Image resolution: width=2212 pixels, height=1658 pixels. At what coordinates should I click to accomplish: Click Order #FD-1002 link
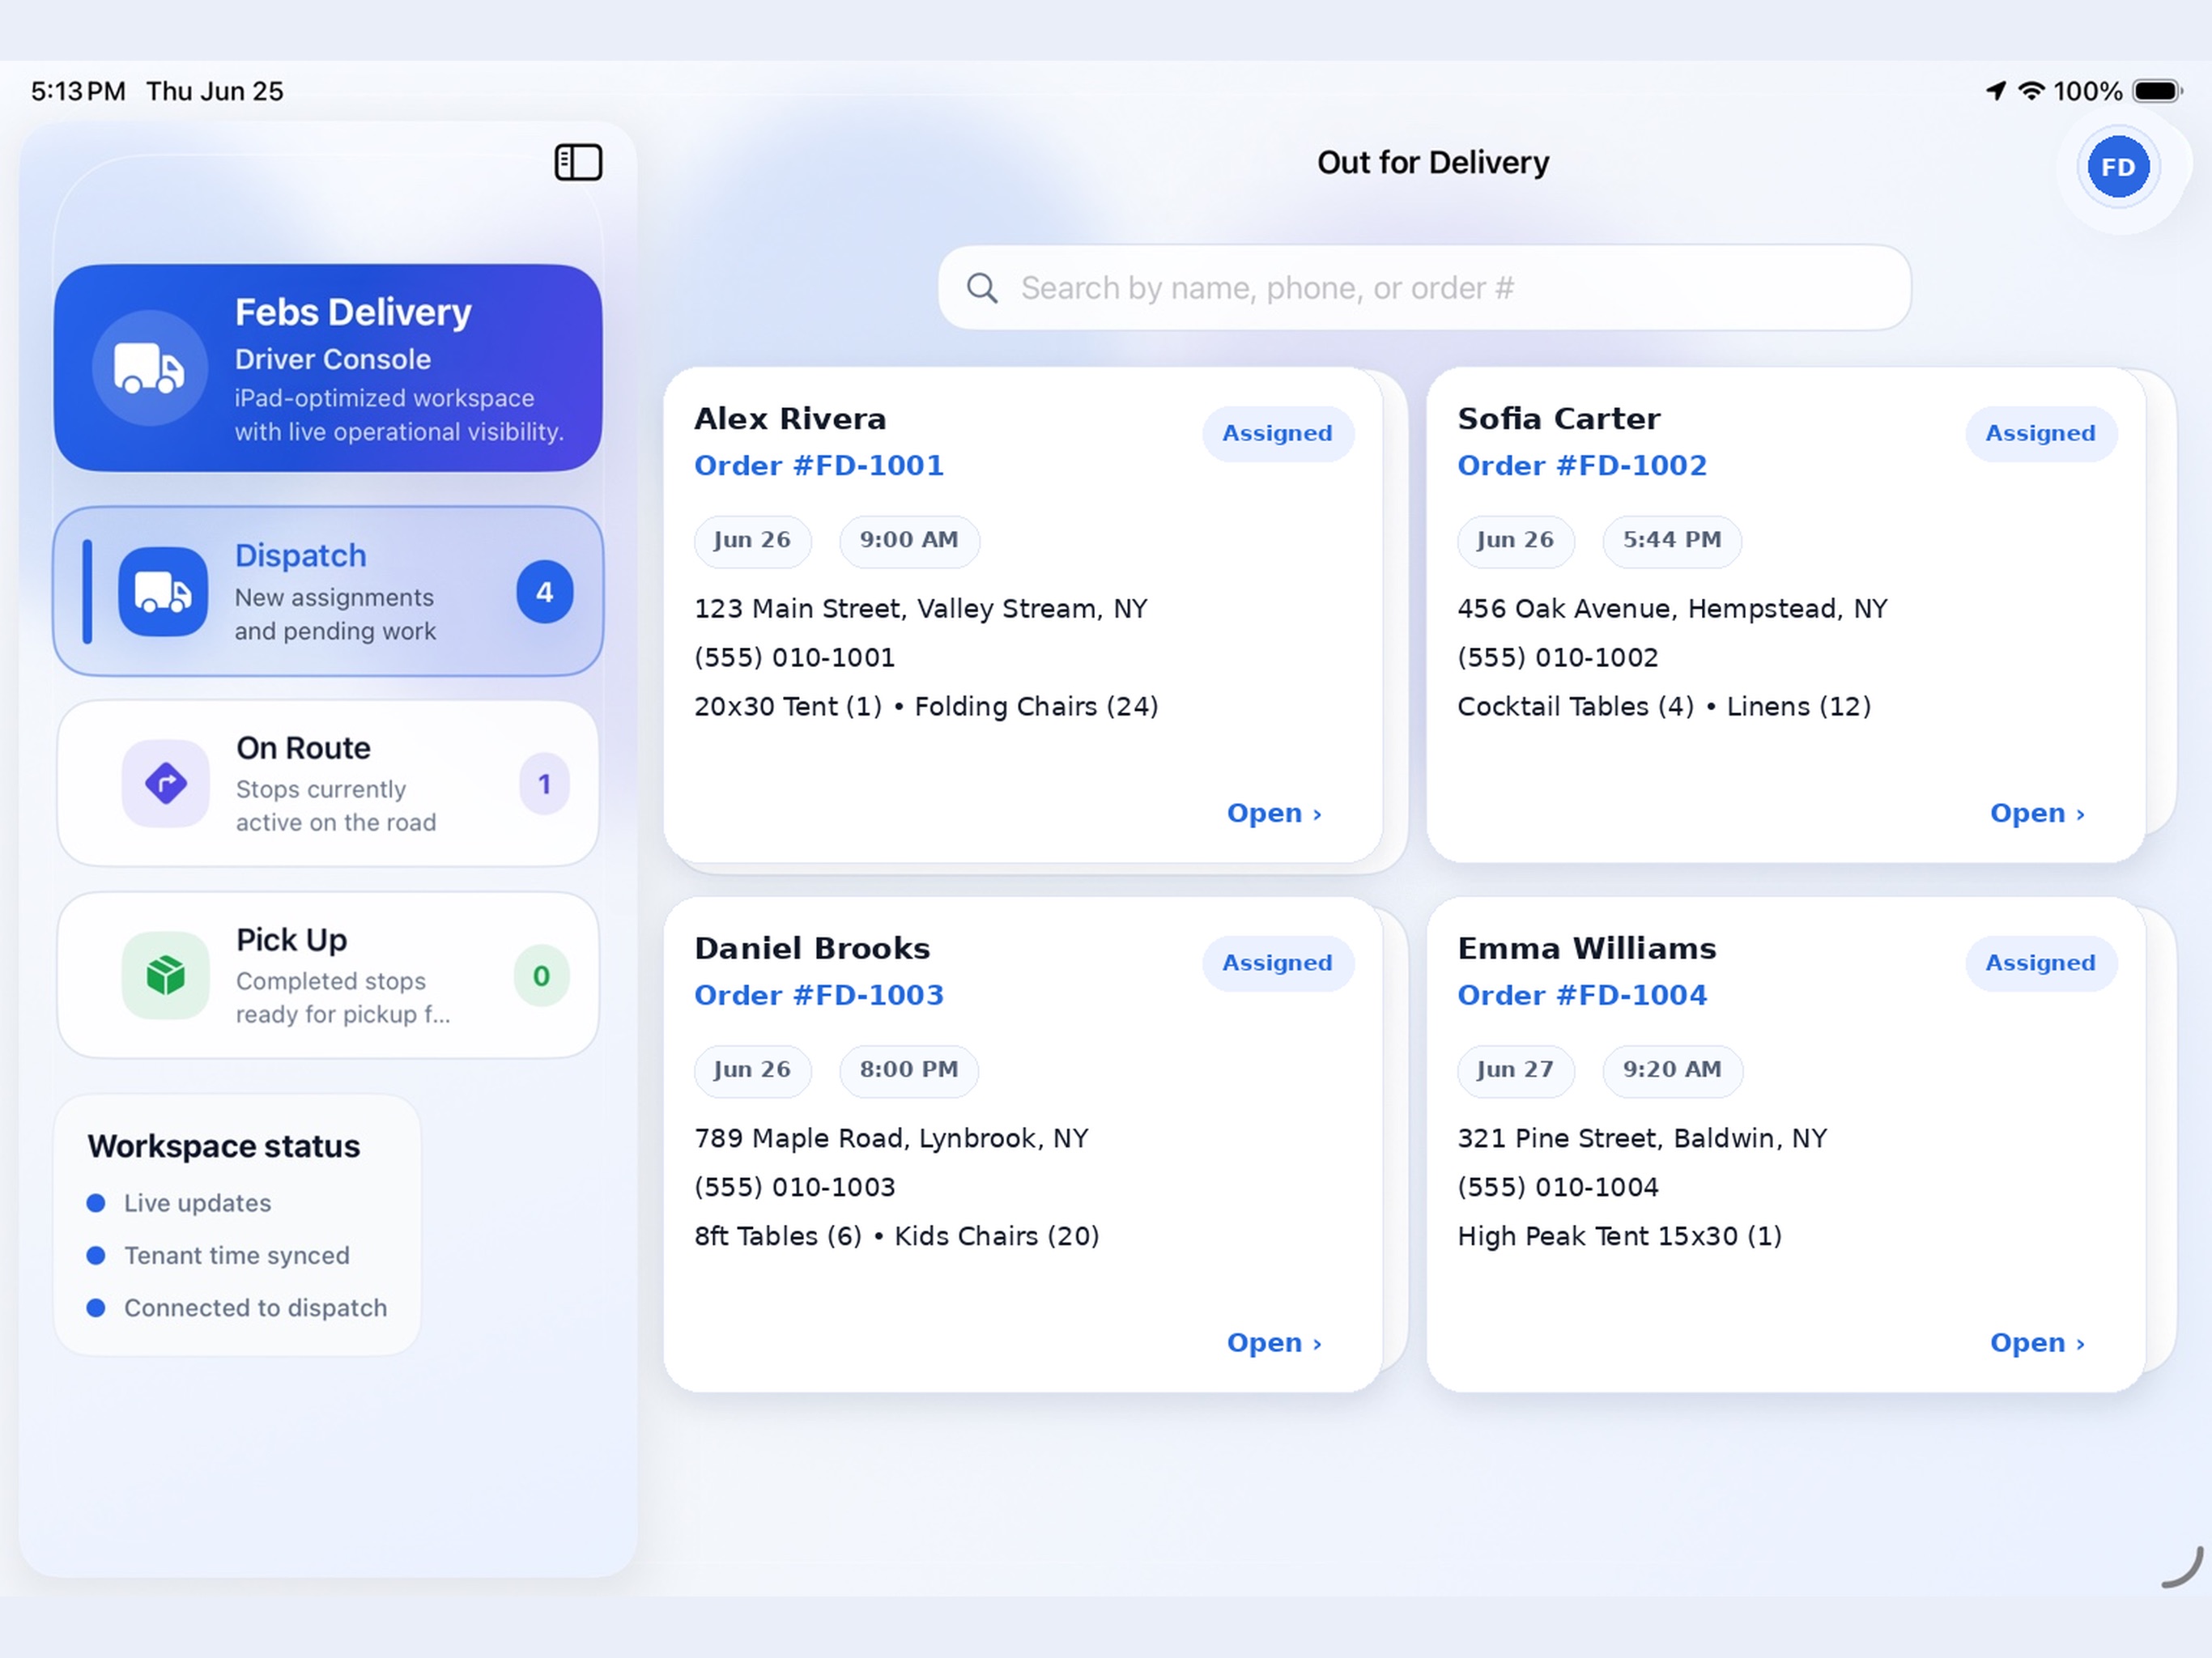click(x=1582, y=465)
